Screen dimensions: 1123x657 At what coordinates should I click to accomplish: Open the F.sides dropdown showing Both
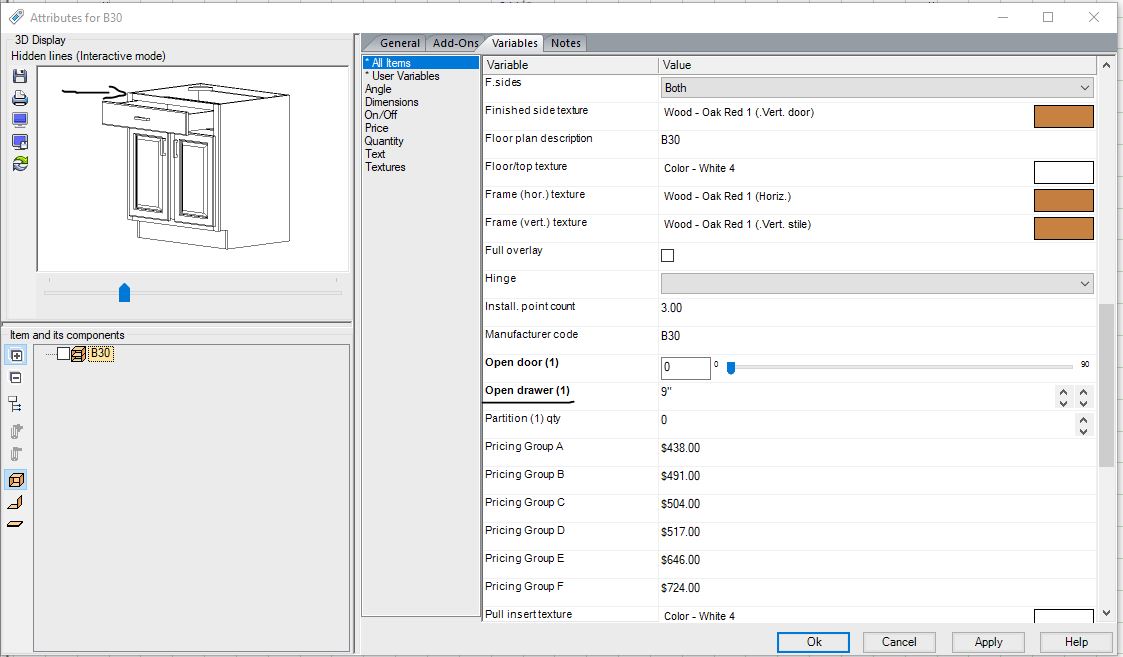877,88
